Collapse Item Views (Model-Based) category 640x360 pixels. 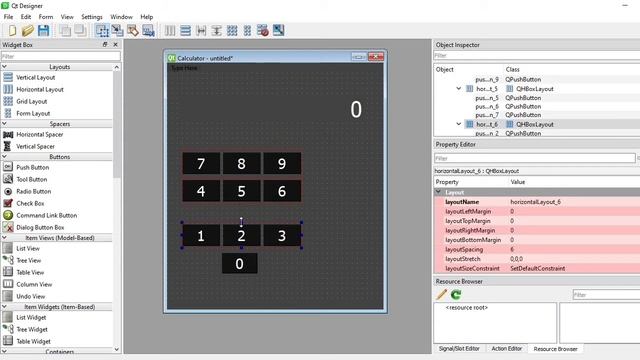tap(5, 238)
